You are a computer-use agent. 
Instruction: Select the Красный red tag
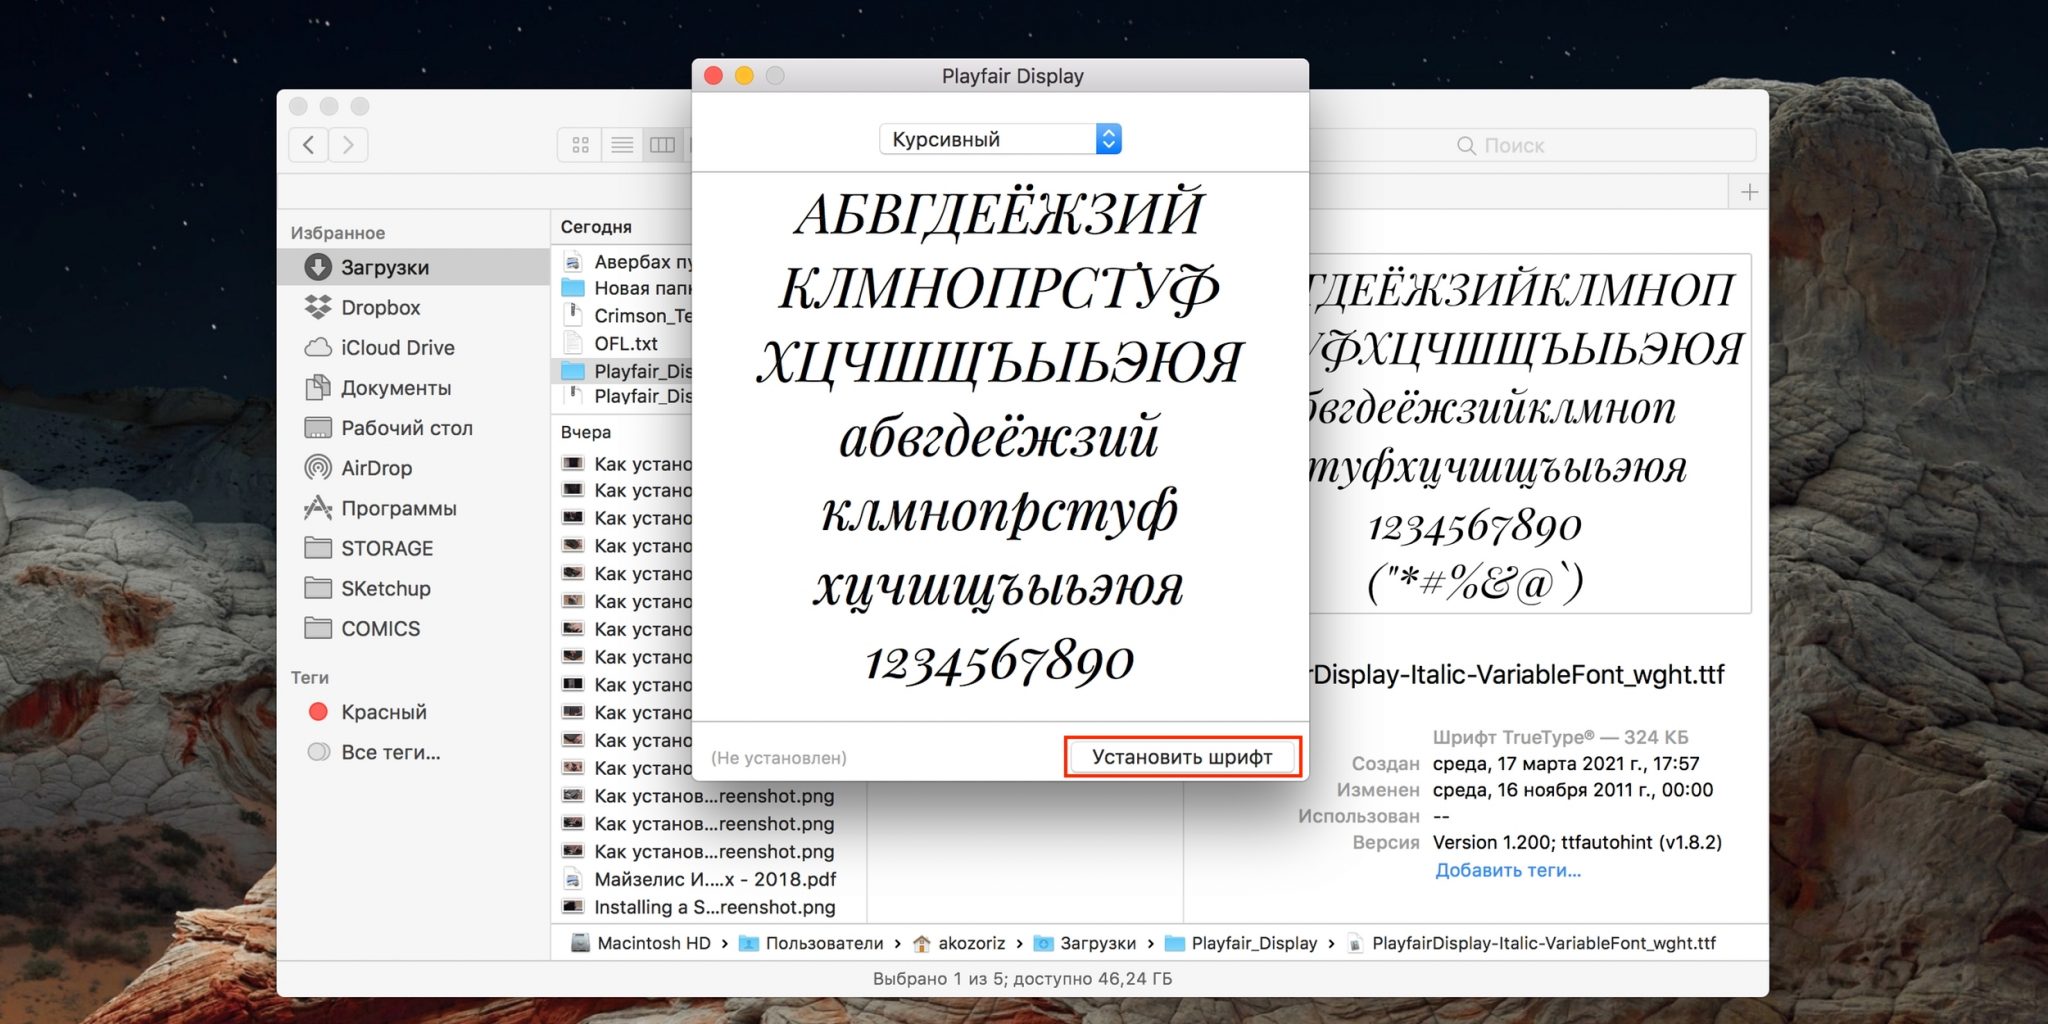tap(413, 711)
